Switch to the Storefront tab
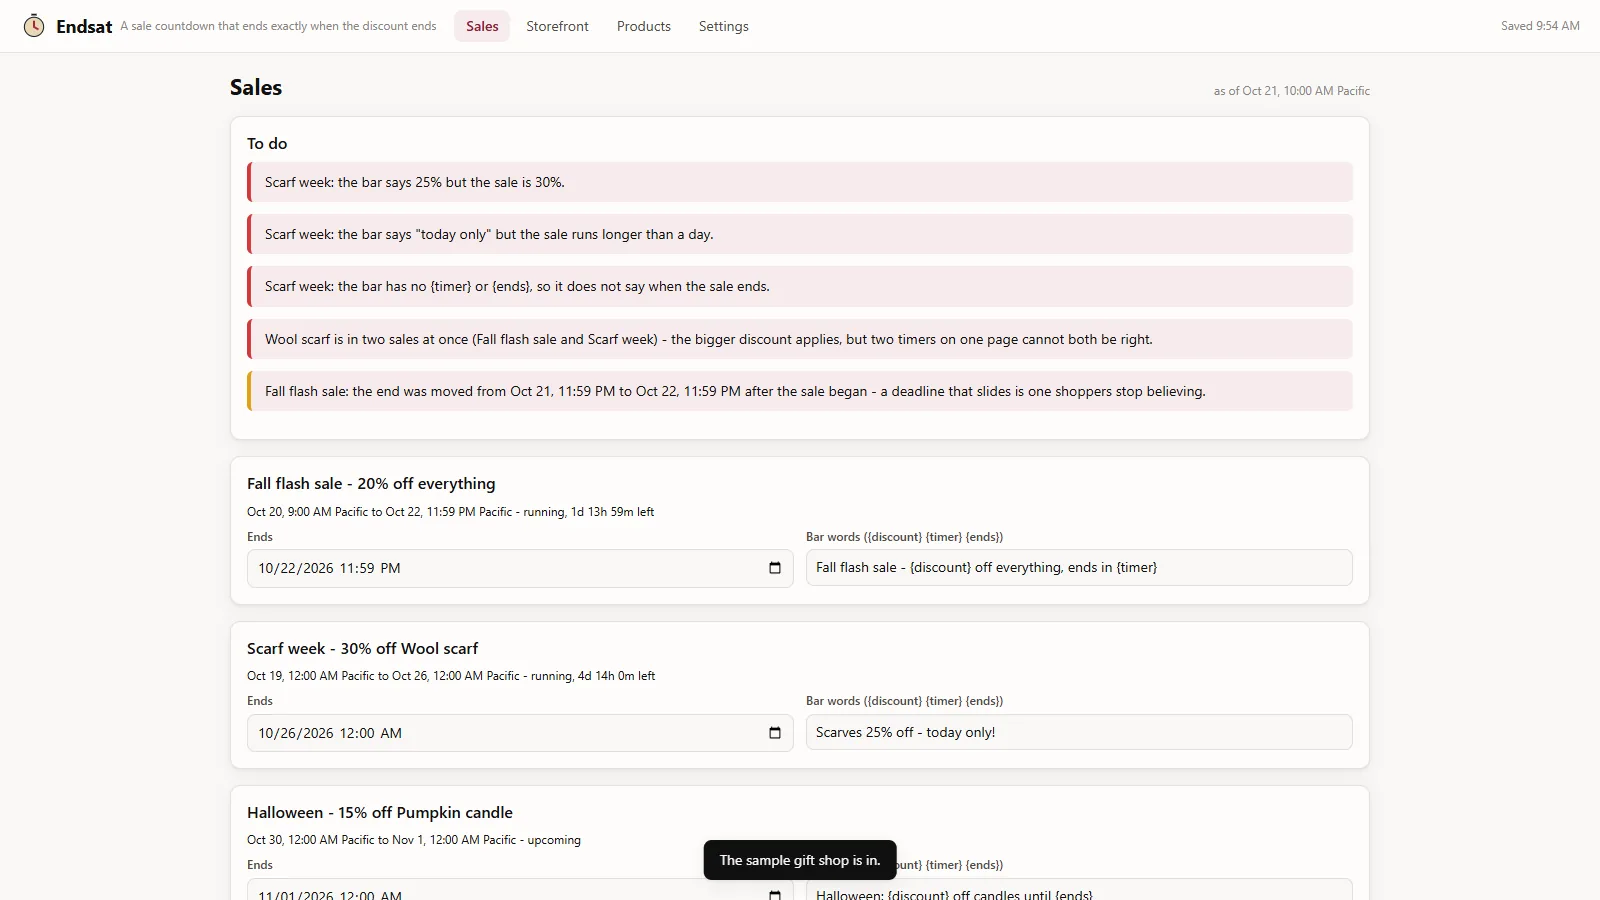1600x900 pixels. click(557, 26)
